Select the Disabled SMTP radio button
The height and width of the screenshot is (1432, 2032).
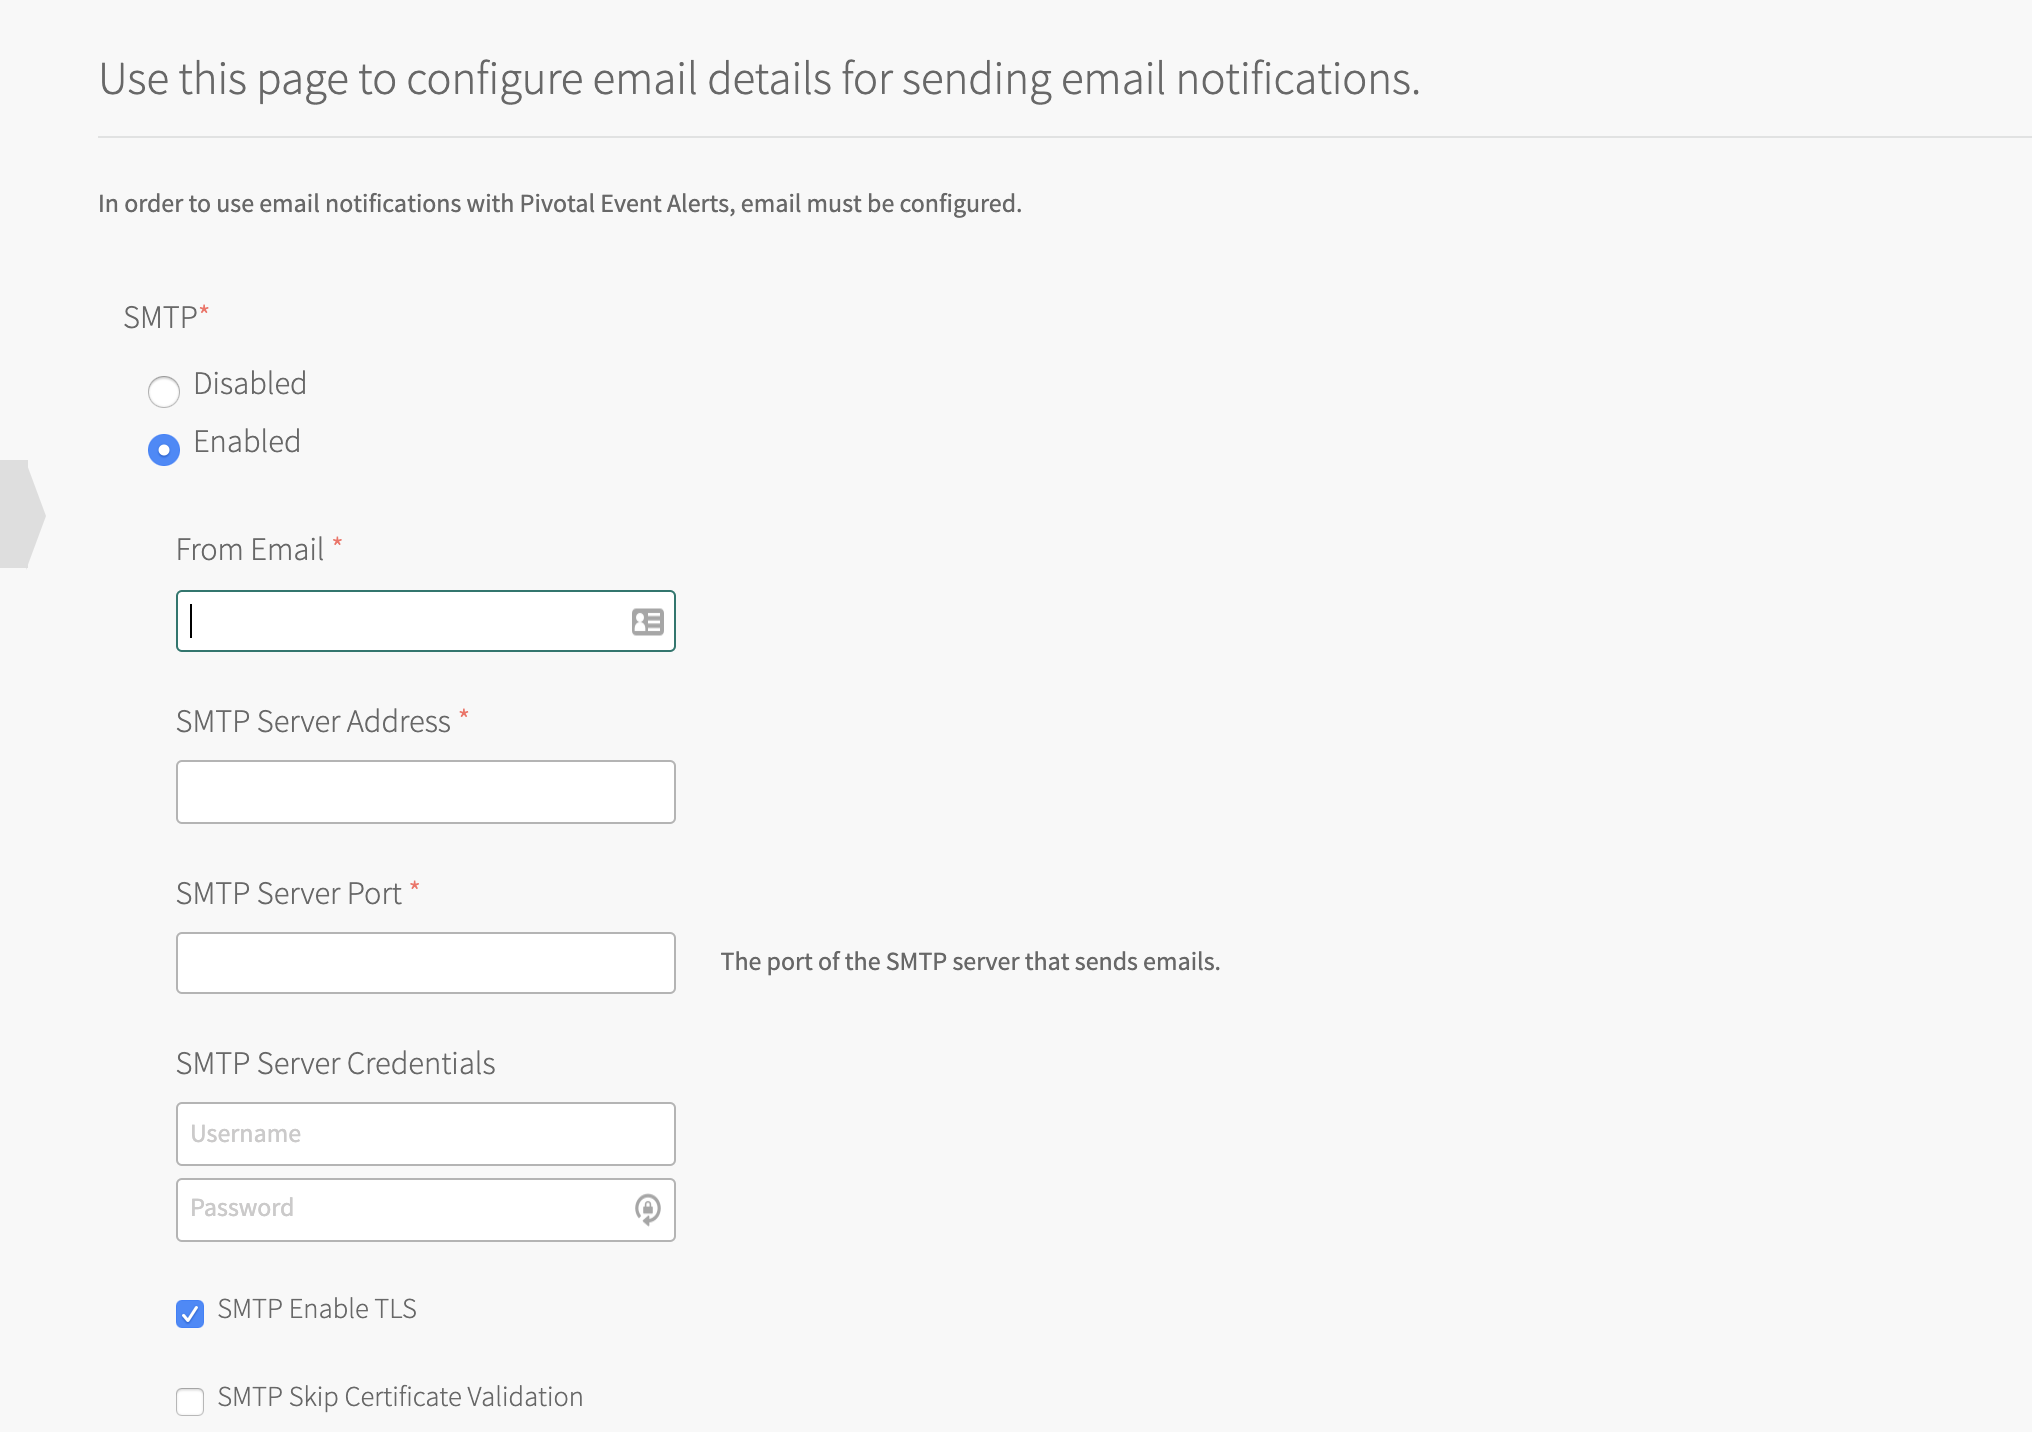click(164, 391)
